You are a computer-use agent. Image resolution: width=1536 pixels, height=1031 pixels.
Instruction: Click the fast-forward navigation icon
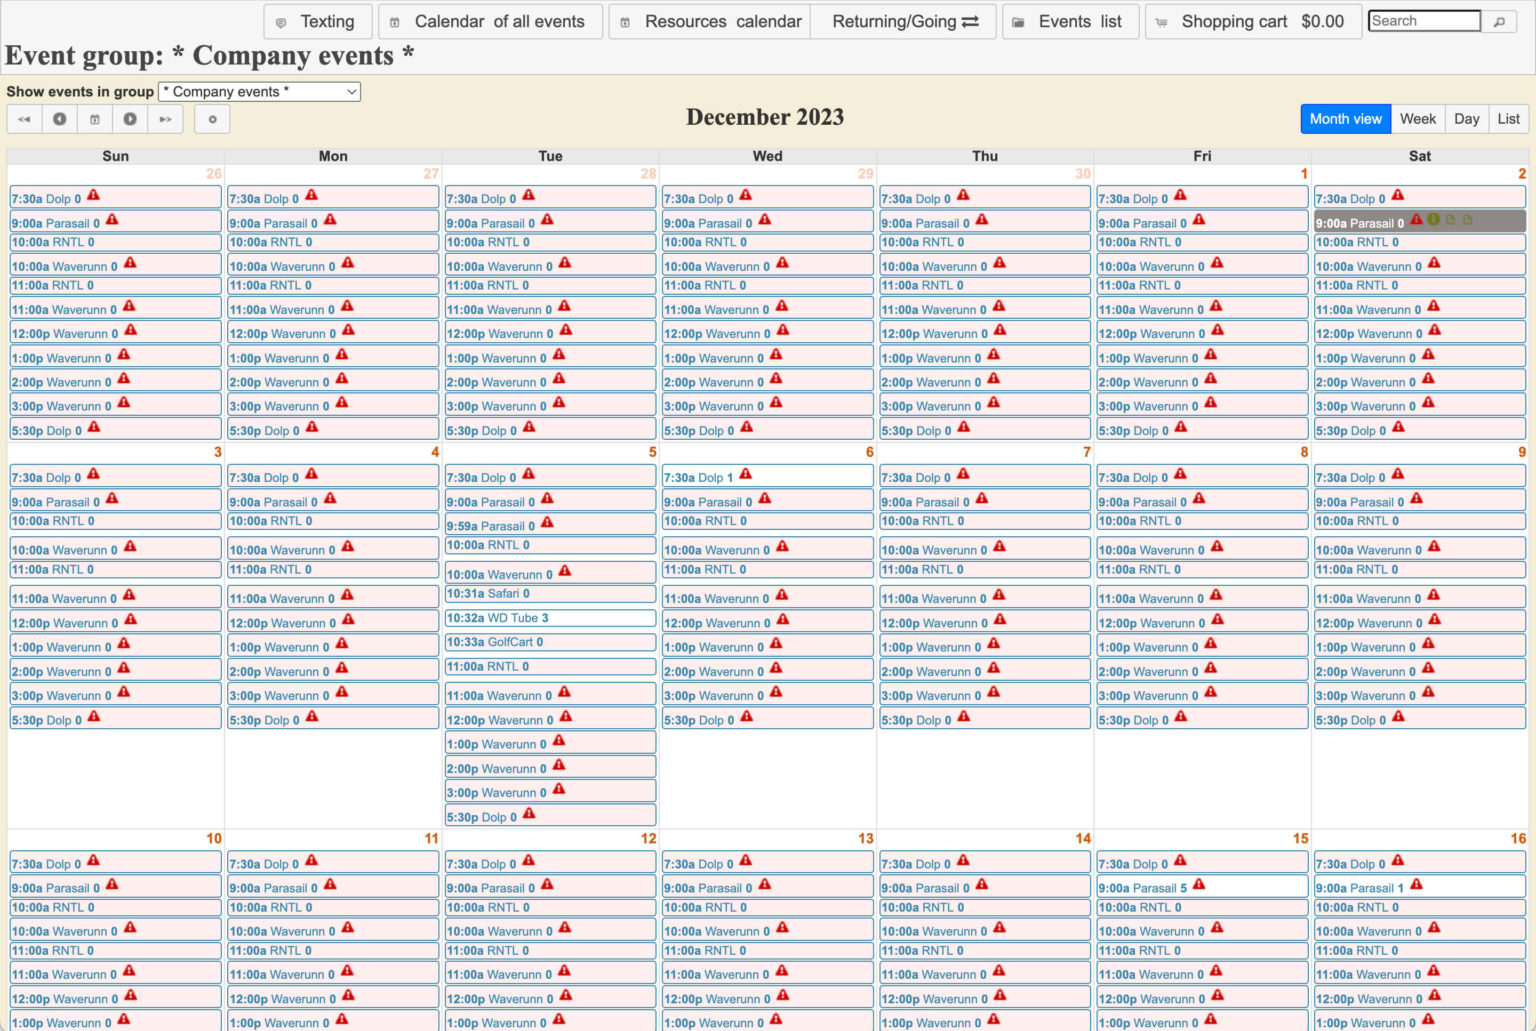click(166, 119)
